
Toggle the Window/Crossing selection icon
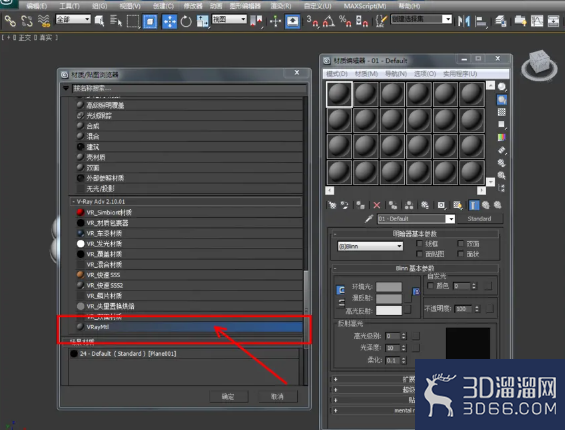pyautogui.click(x=150, y=21)
